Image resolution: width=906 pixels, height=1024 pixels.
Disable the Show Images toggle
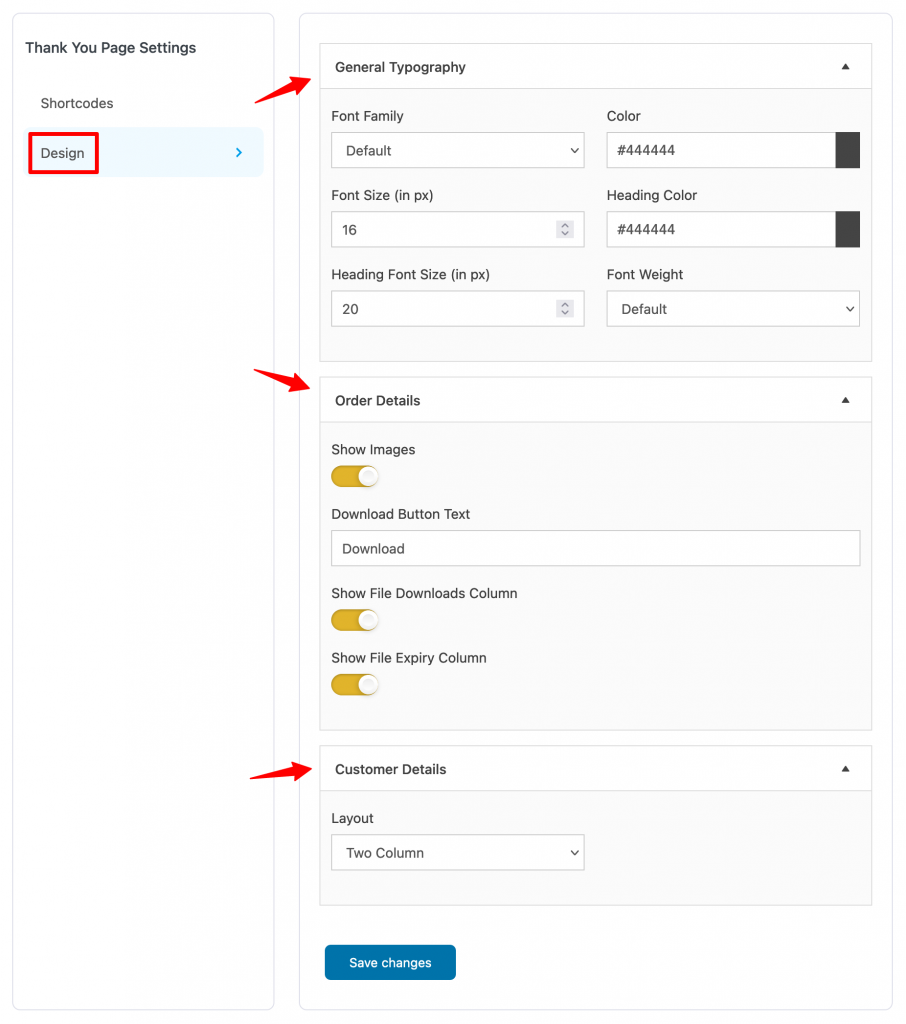click(x=355, y=476)
